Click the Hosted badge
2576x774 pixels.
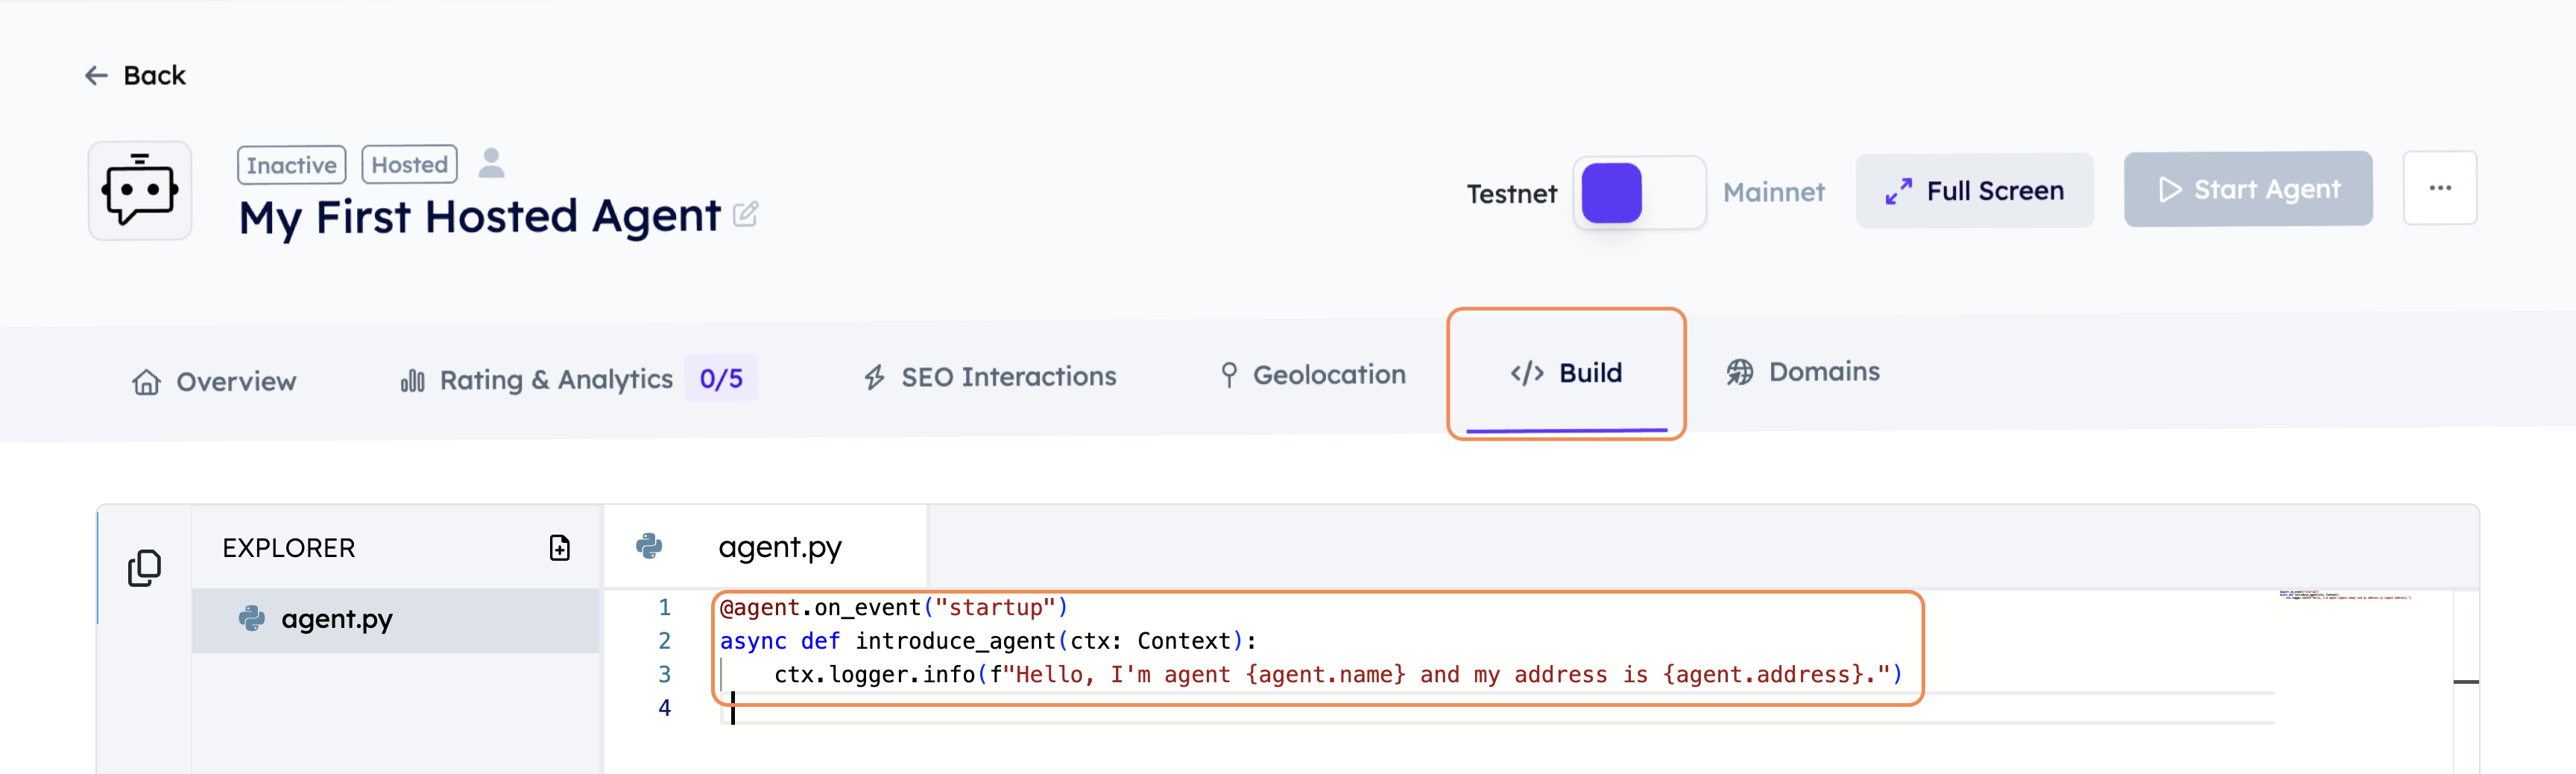[409, 164]
